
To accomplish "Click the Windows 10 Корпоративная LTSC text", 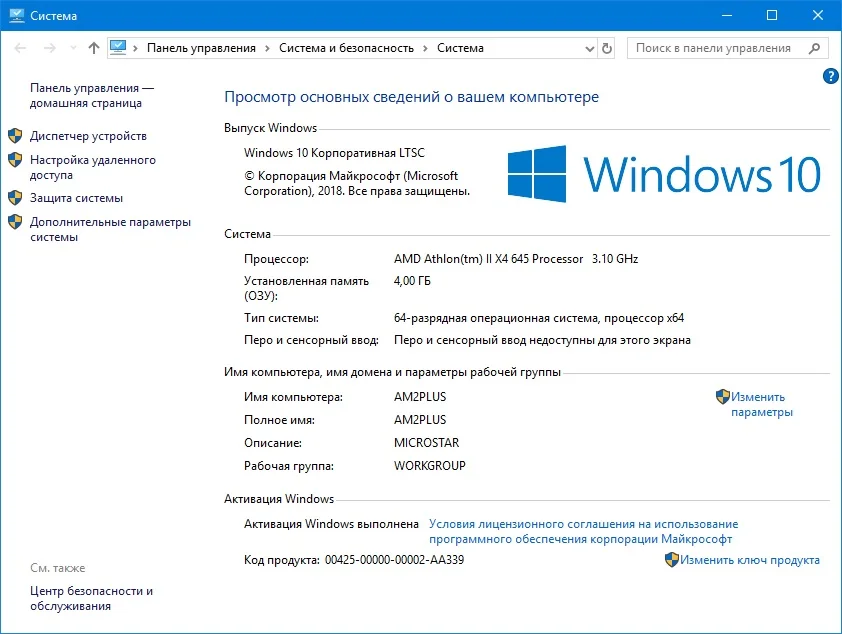I will (x=334, y=153).
